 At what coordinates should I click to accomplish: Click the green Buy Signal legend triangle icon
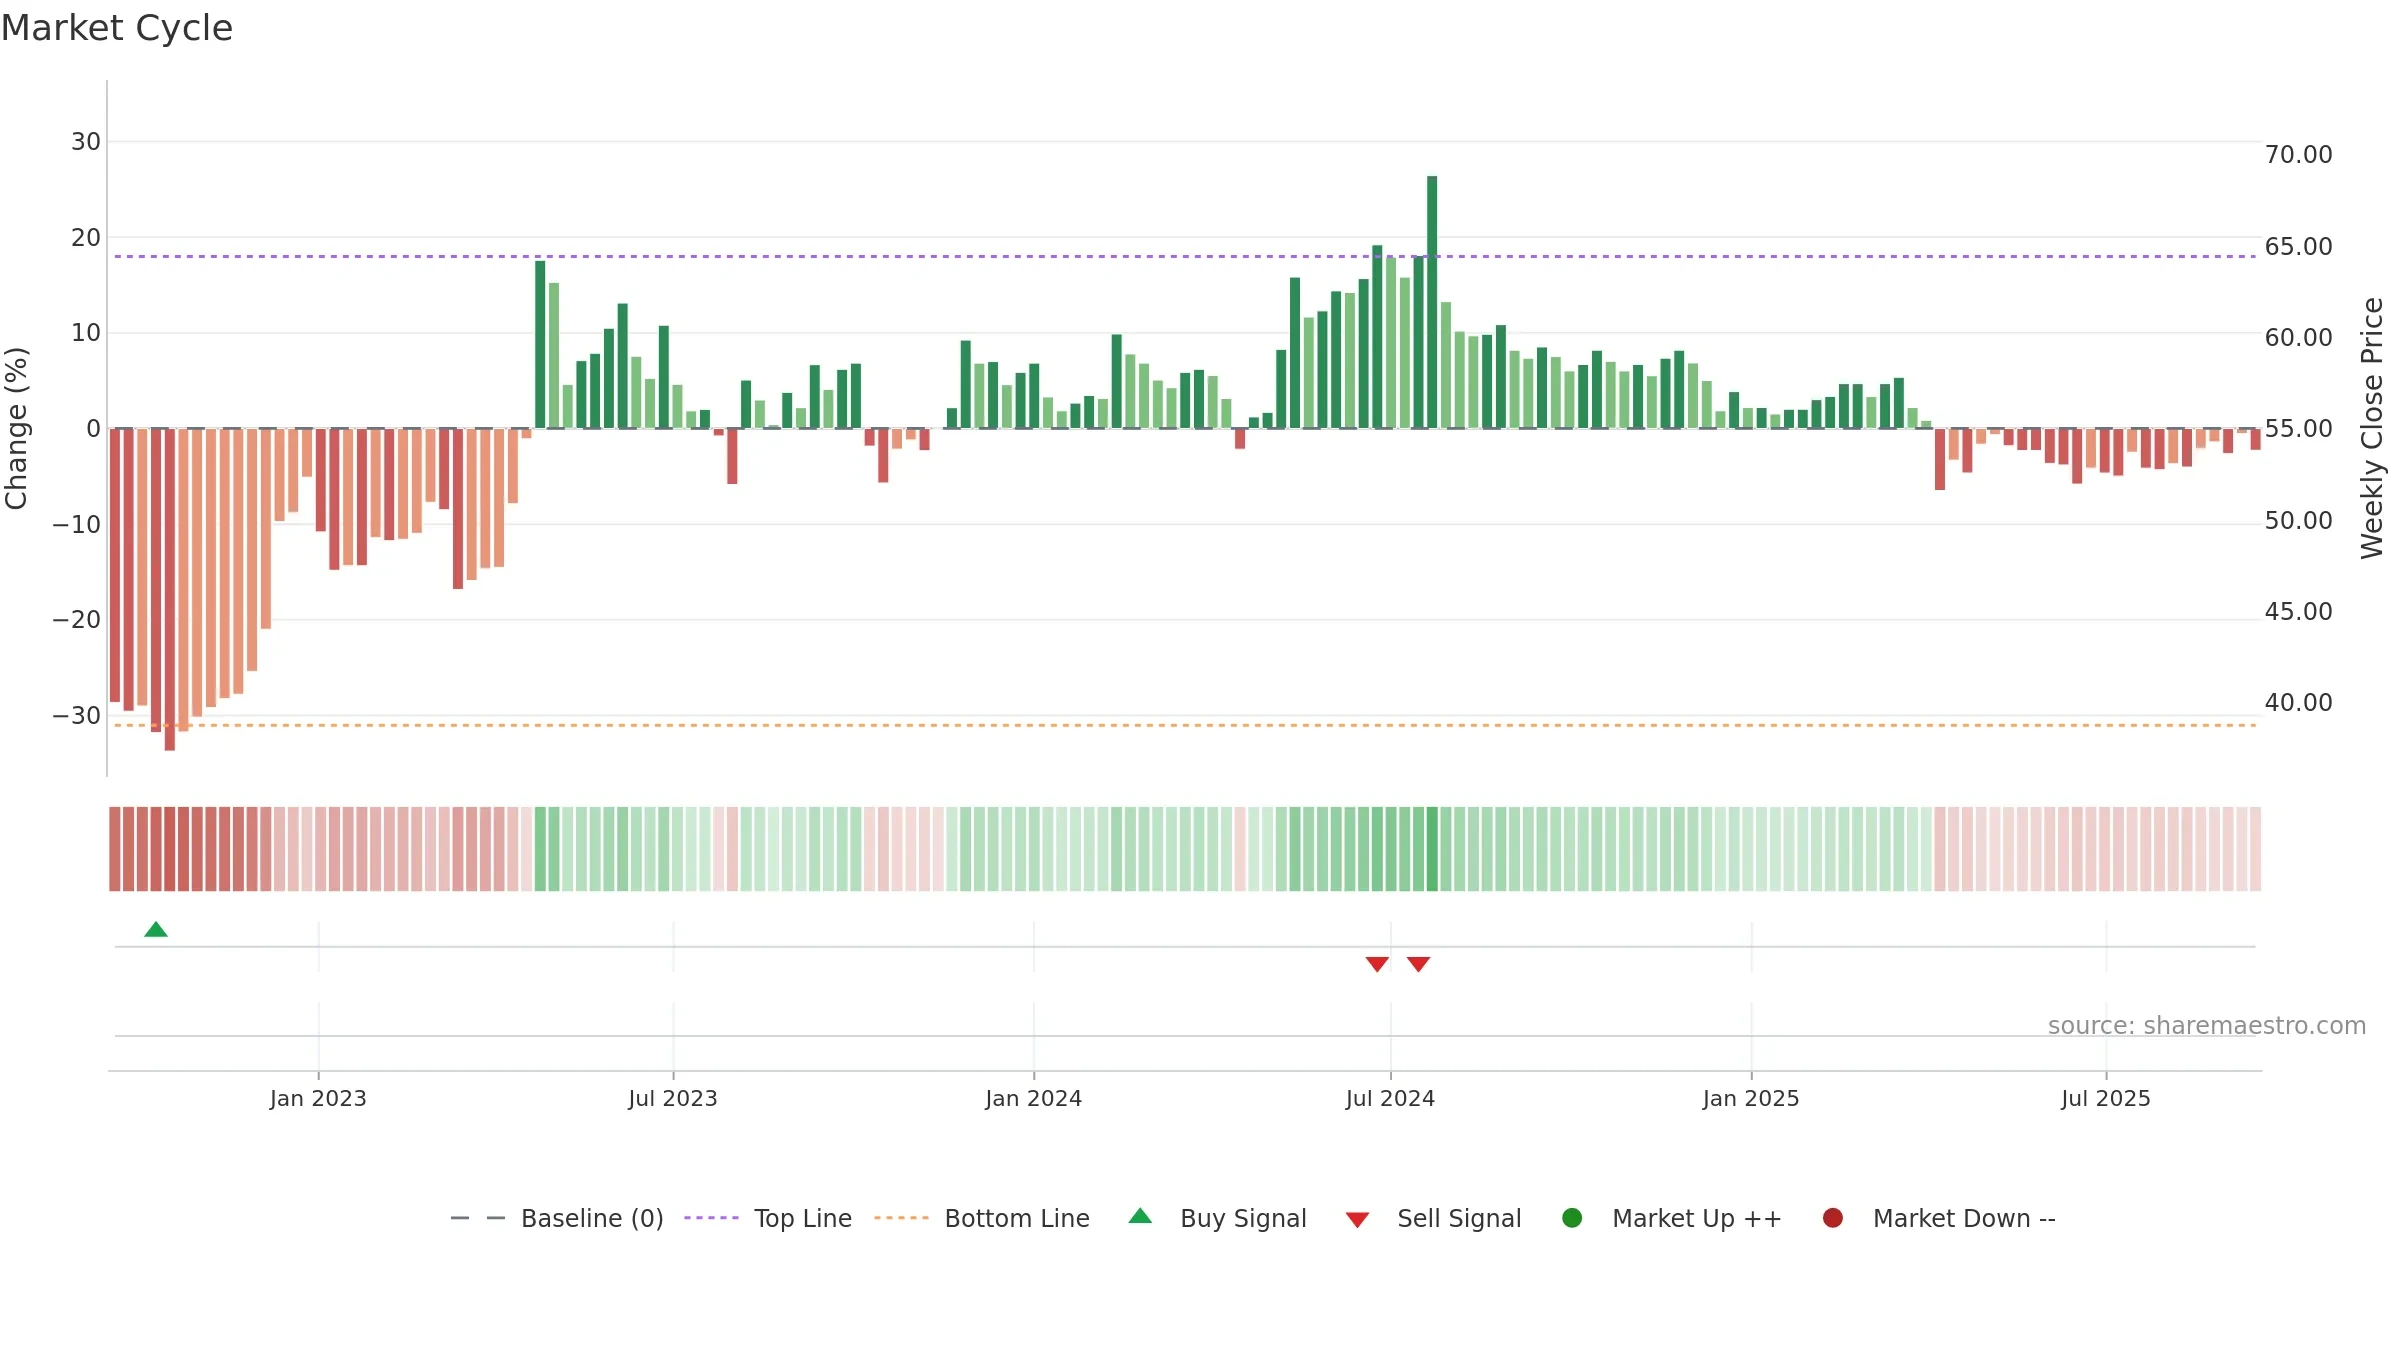(1140, 1216)
